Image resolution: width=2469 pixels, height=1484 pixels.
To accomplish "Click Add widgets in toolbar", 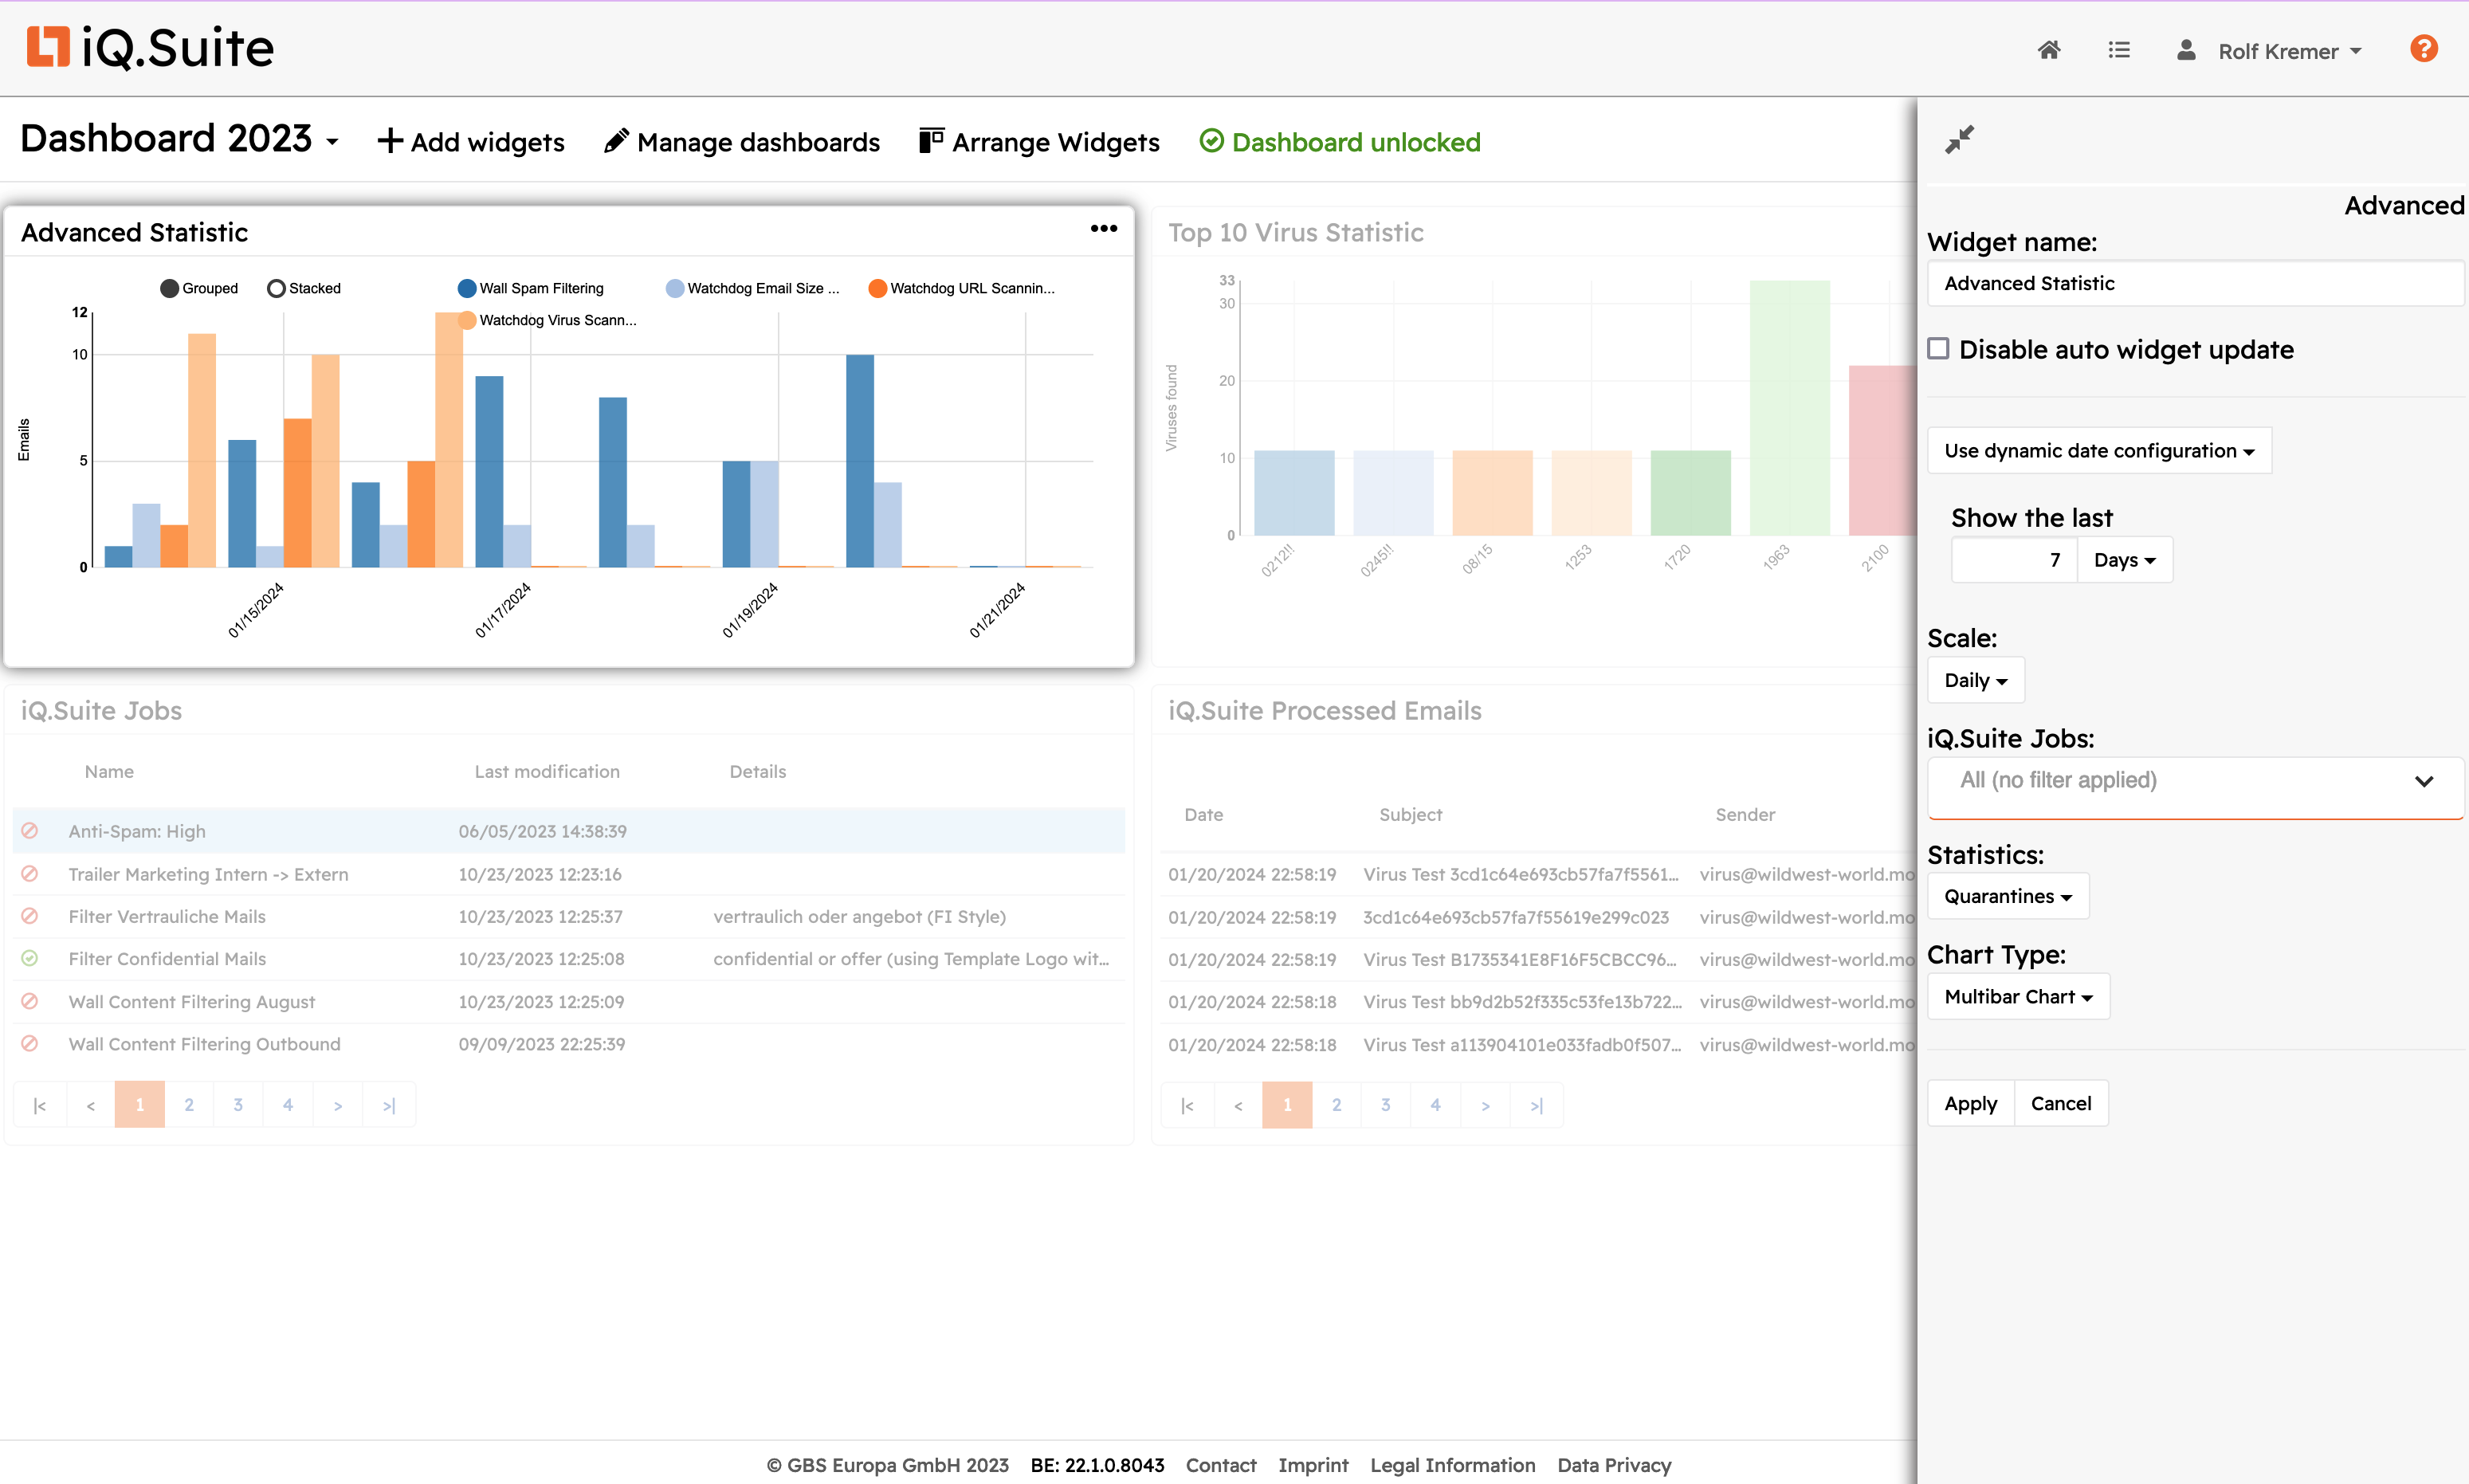I will (471, 142).
